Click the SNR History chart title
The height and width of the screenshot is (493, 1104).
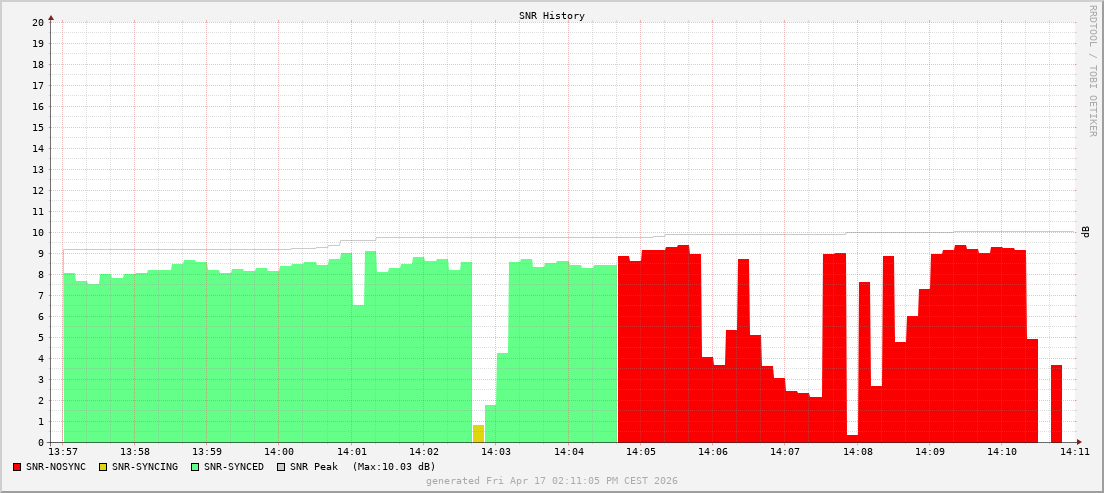[551, 16]
